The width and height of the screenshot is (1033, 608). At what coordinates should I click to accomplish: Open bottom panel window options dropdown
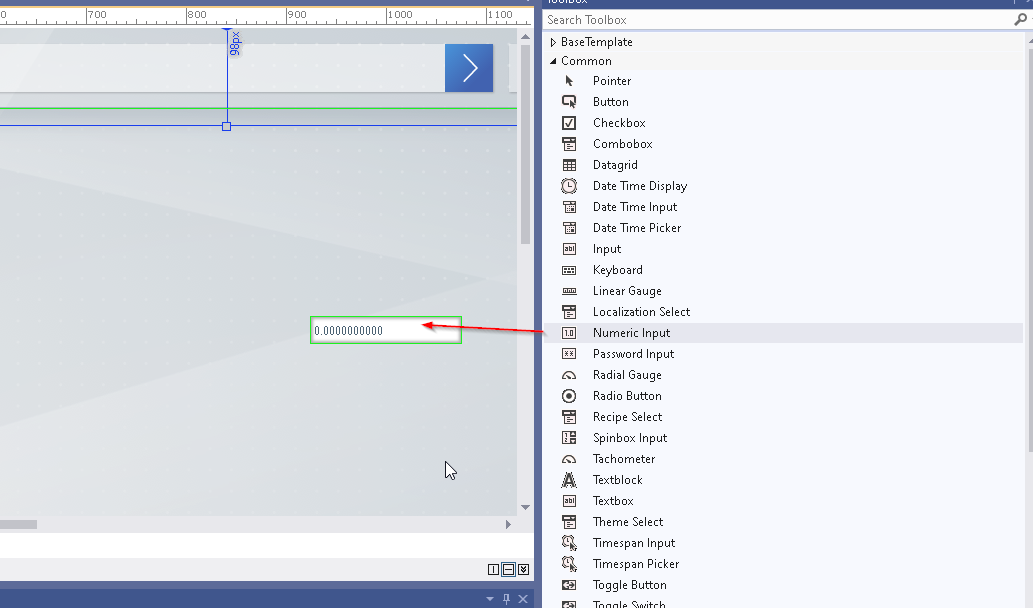click(x=489, y=599)
